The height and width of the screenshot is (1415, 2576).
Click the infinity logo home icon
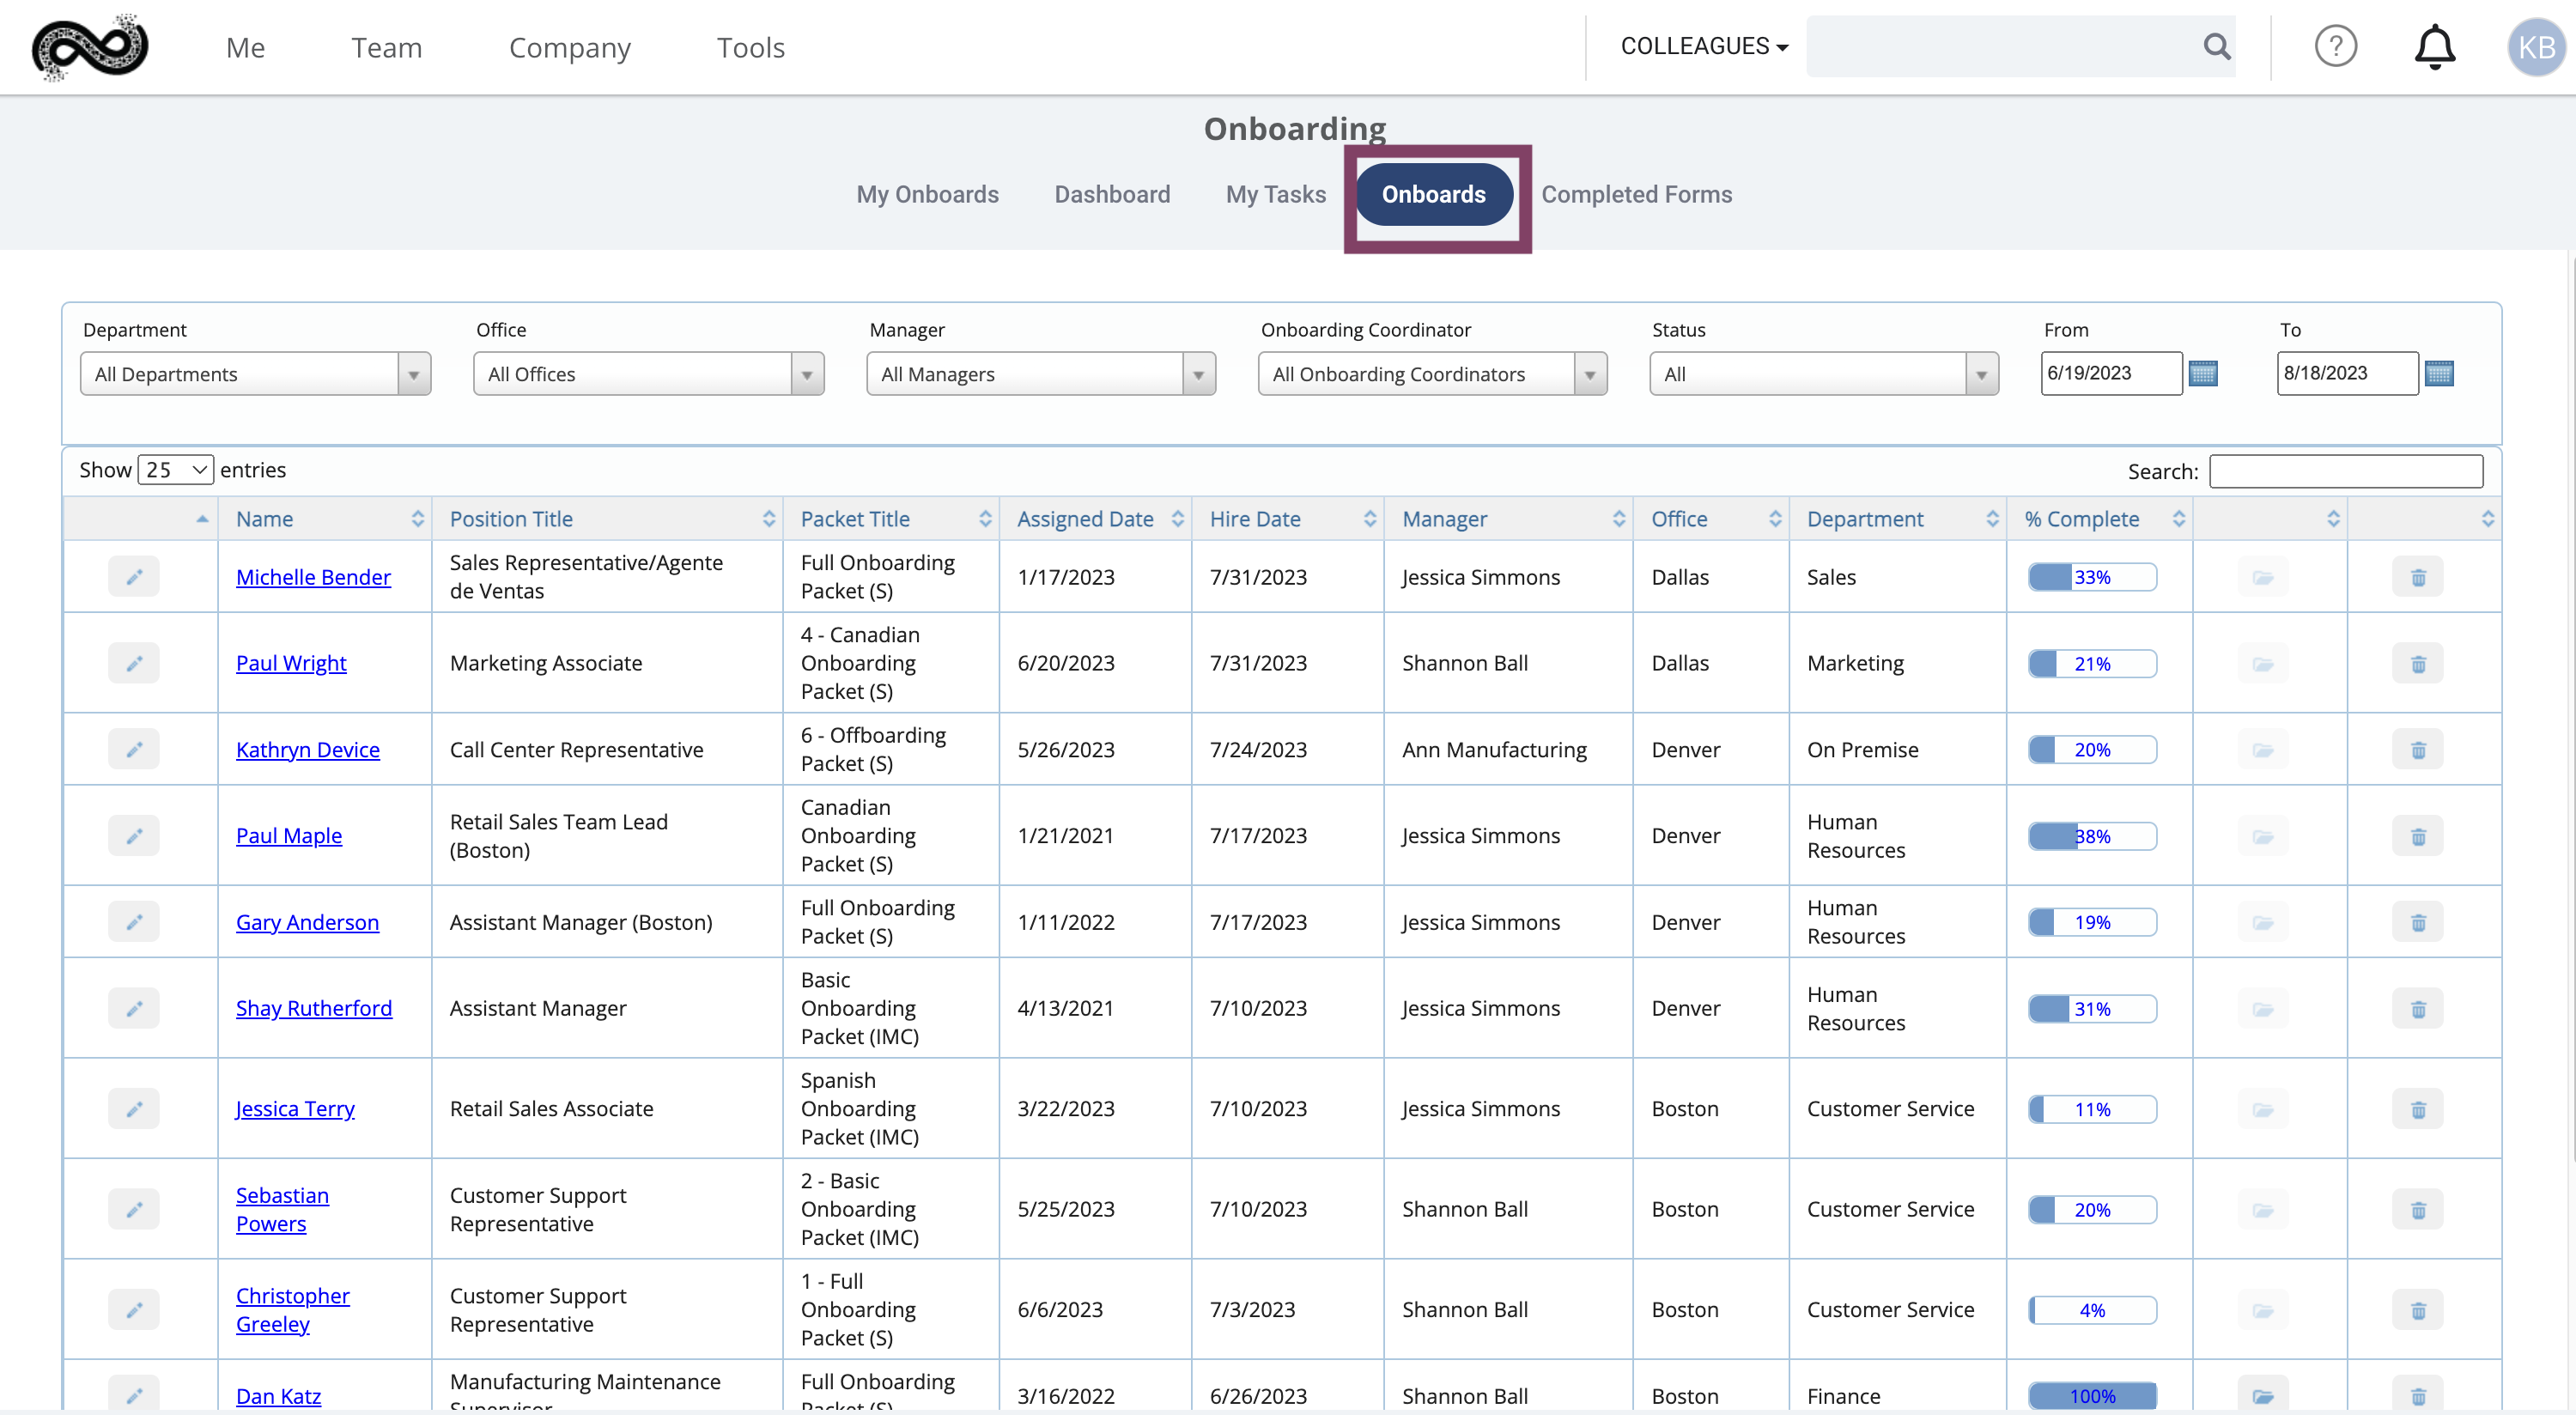(x=90, y=47)
